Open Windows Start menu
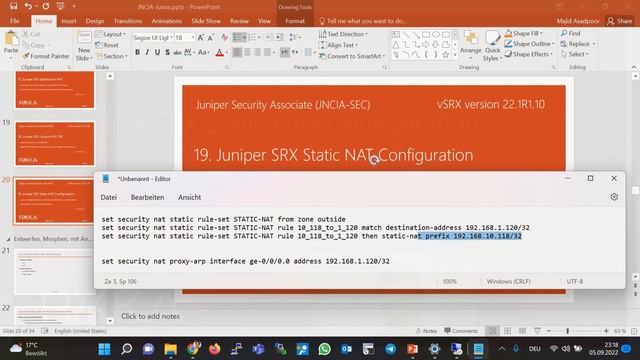This screenshot has width=640, height=360. point(104,349)
